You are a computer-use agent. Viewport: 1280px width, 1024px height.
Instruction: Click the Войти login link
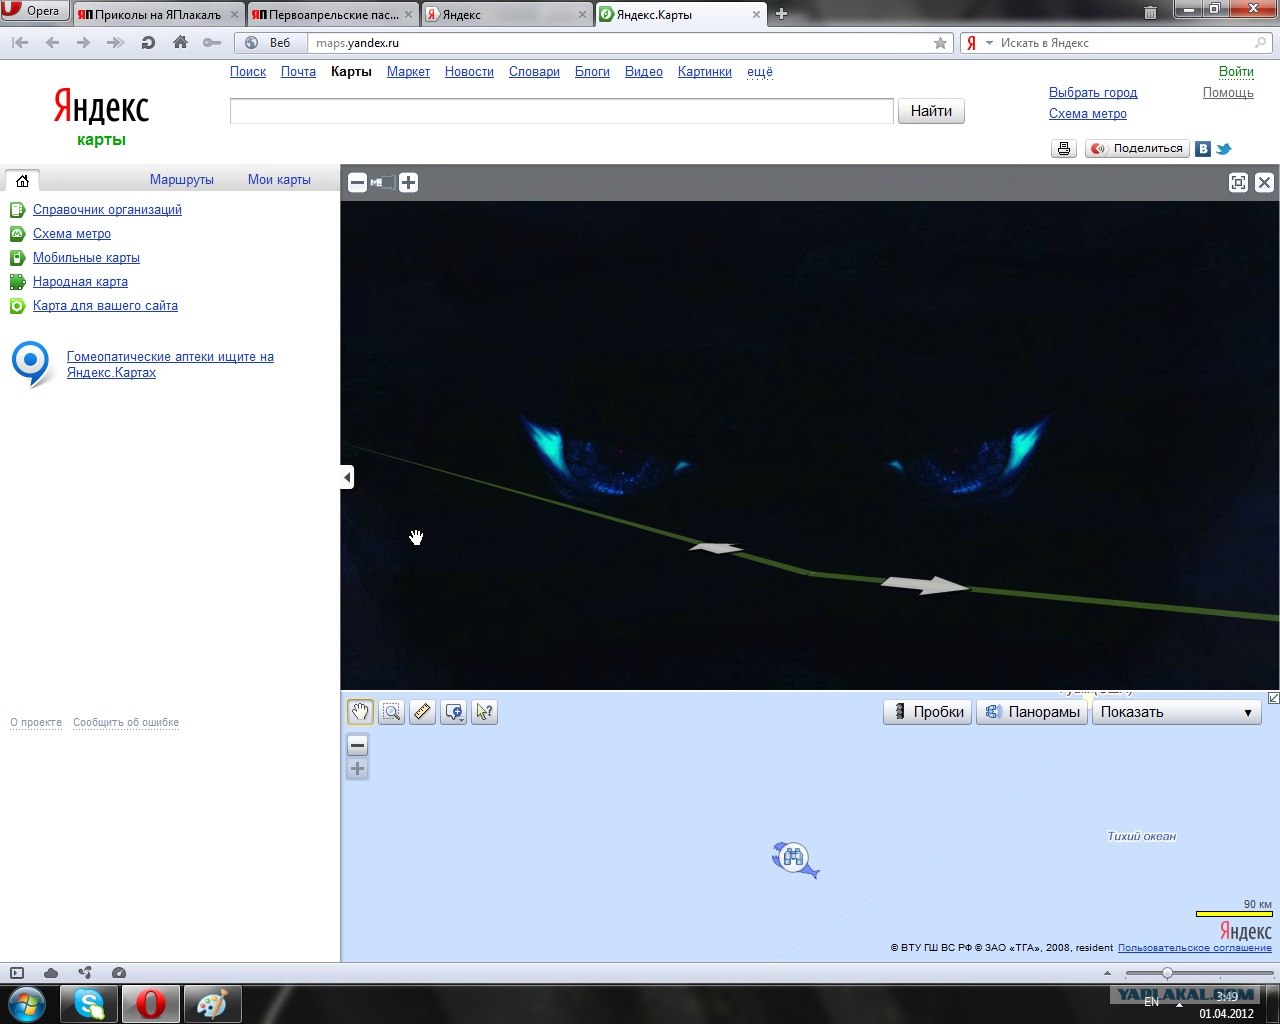[x=1236, y=72]
